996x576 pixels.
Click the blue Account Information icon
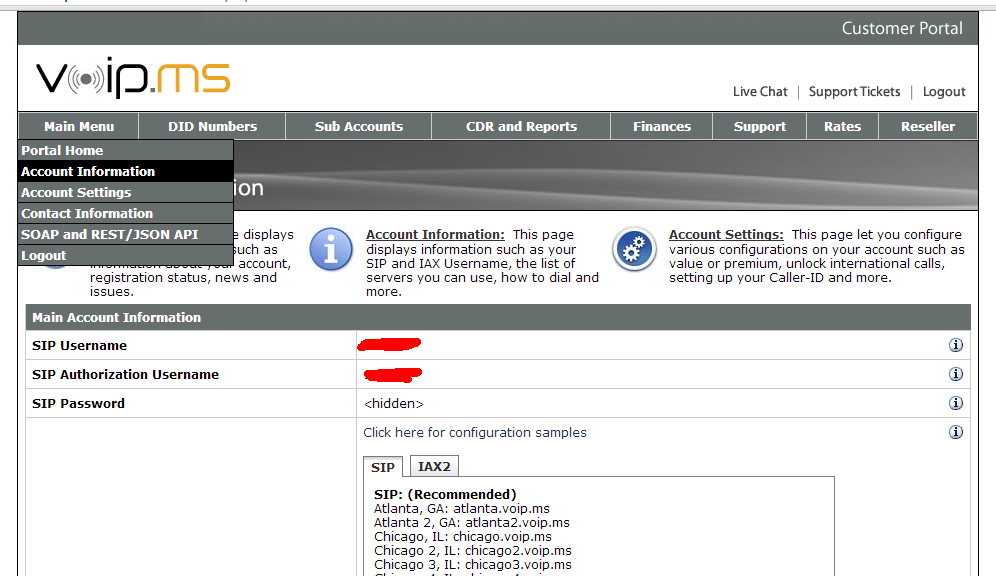coord(331,249)
